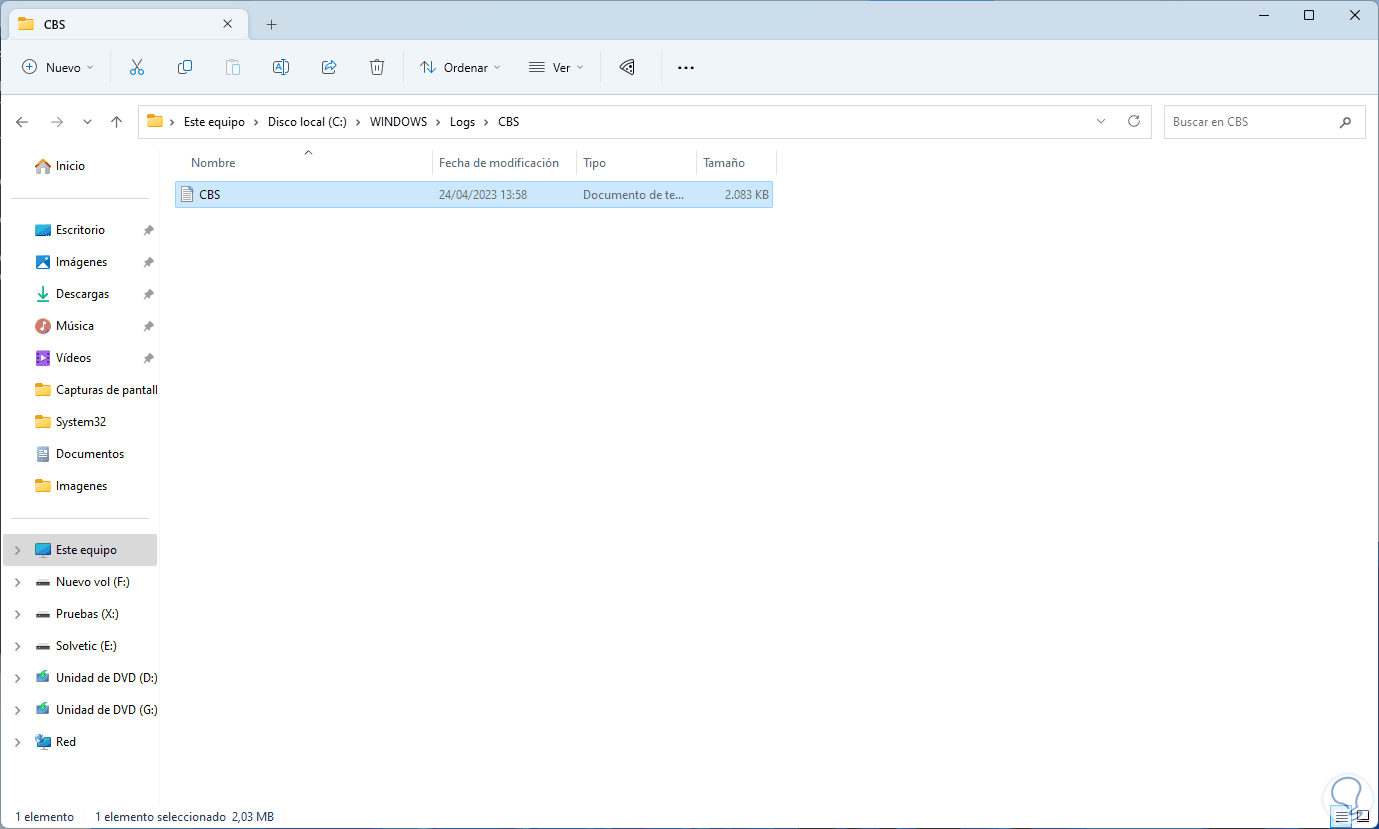
Task: Click the Delete trash icon
Action: coord(377,67)
